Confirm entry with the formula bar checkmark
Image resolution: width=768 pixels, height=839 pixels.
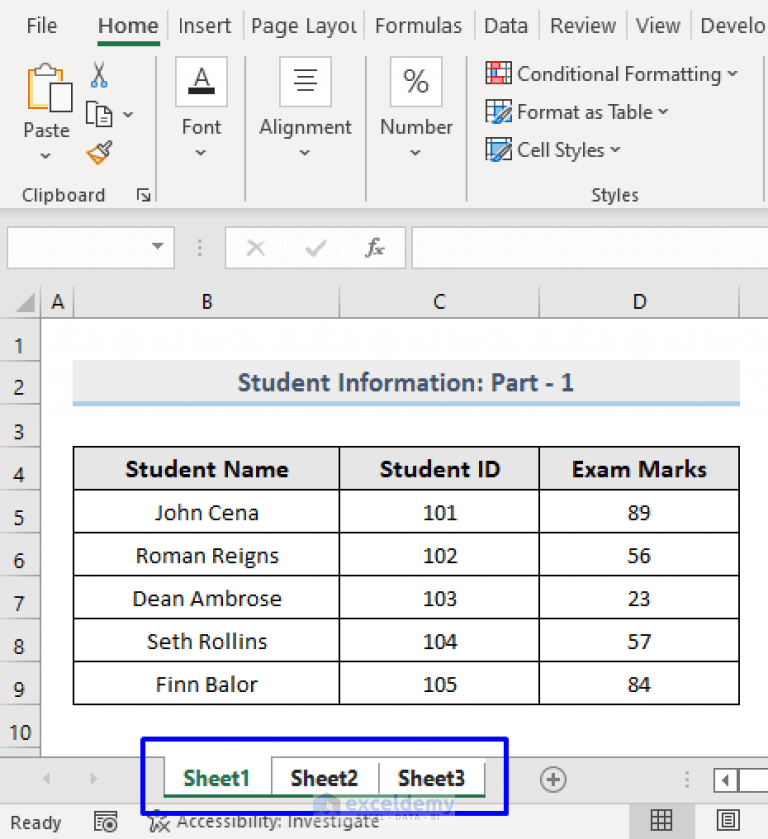coord(318,248)
